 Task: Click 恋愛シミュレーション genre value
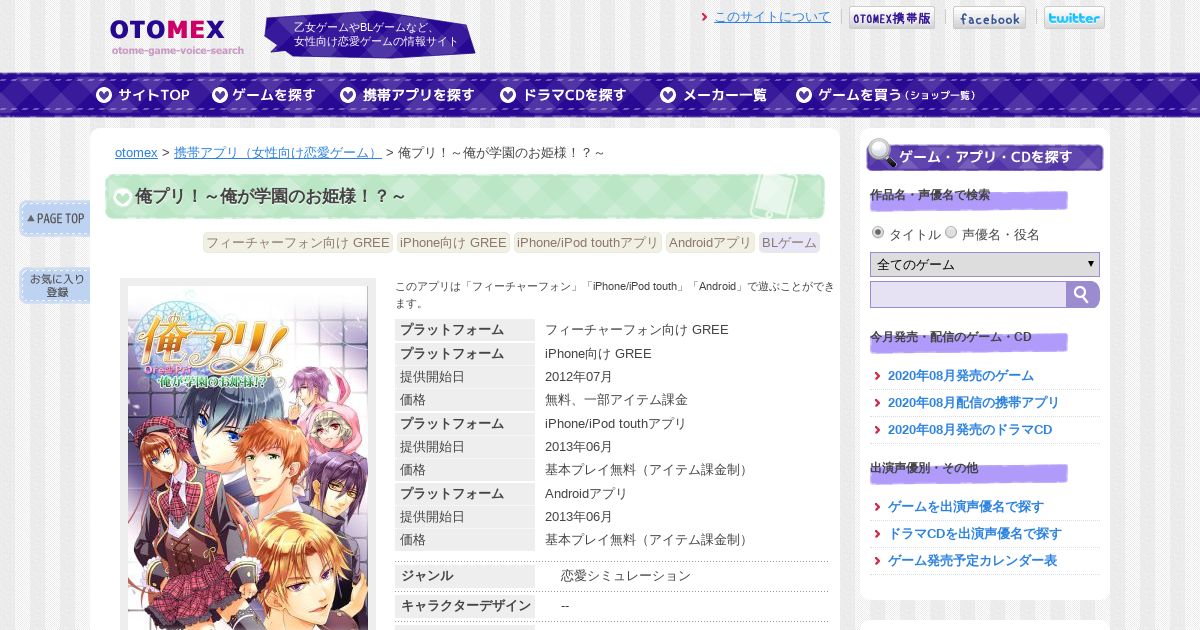click(626, 576)
